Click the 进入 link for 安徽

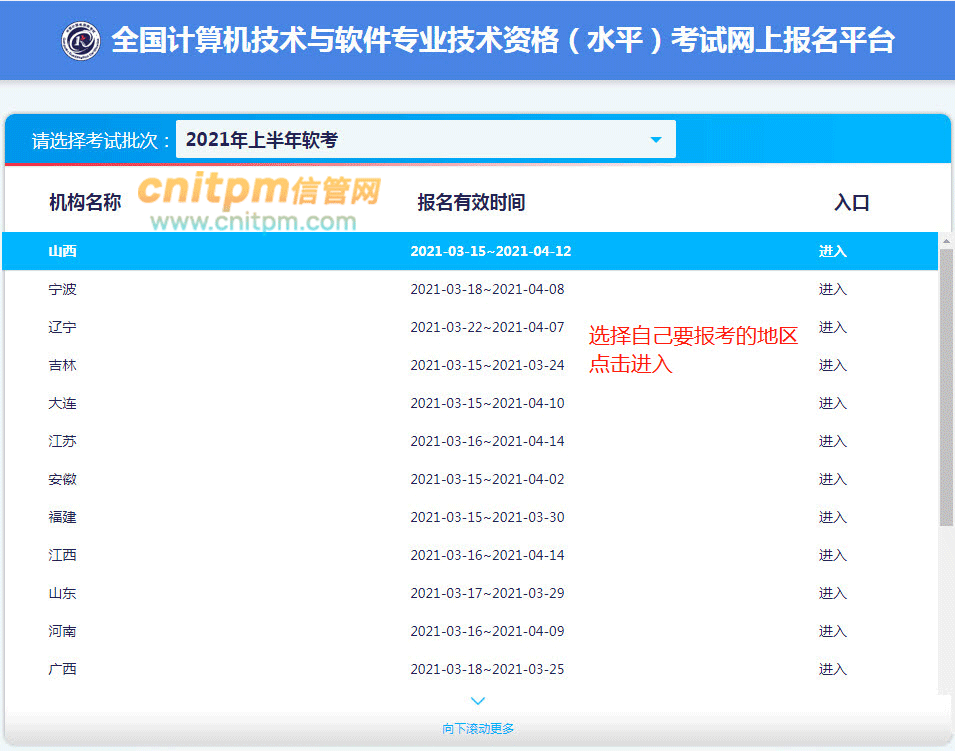point(833,479)
